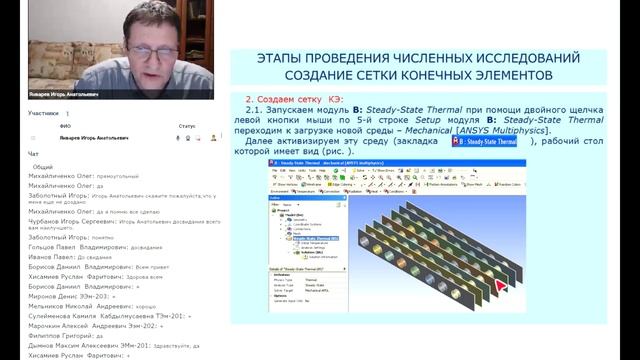Click the chat message Хисамиев Руслан: Здорова всем

[x=96, y=277]
